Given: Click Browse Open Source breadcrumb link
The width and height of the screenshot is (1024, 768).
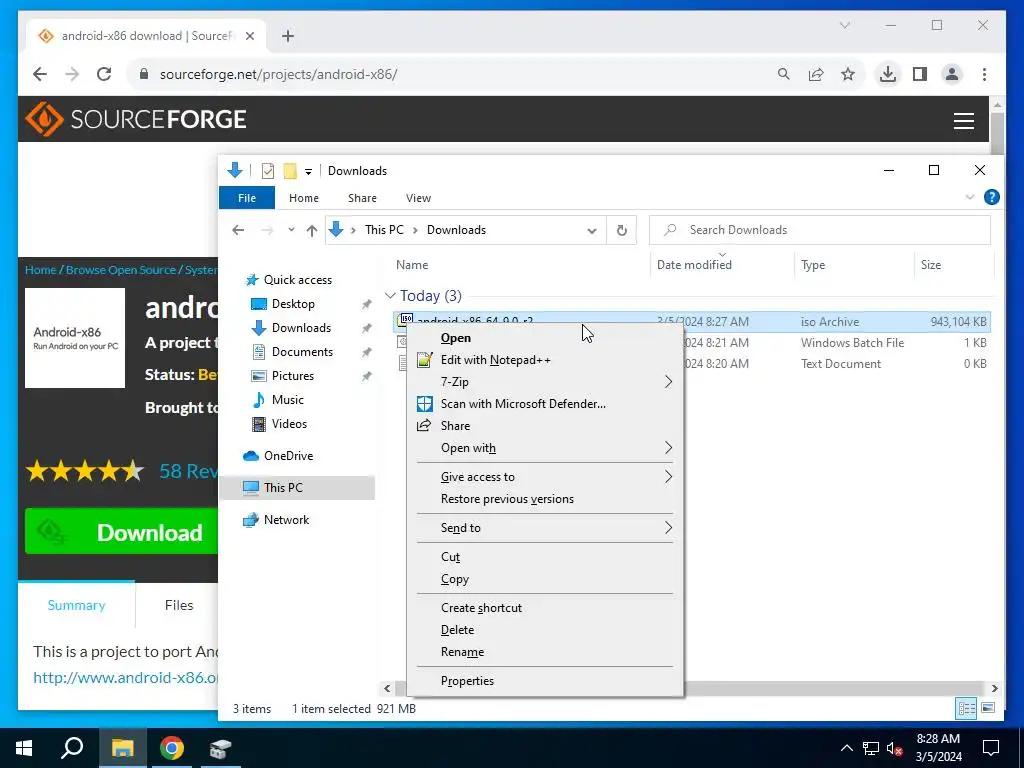Looking at the screenshot, I should (121, 270).
